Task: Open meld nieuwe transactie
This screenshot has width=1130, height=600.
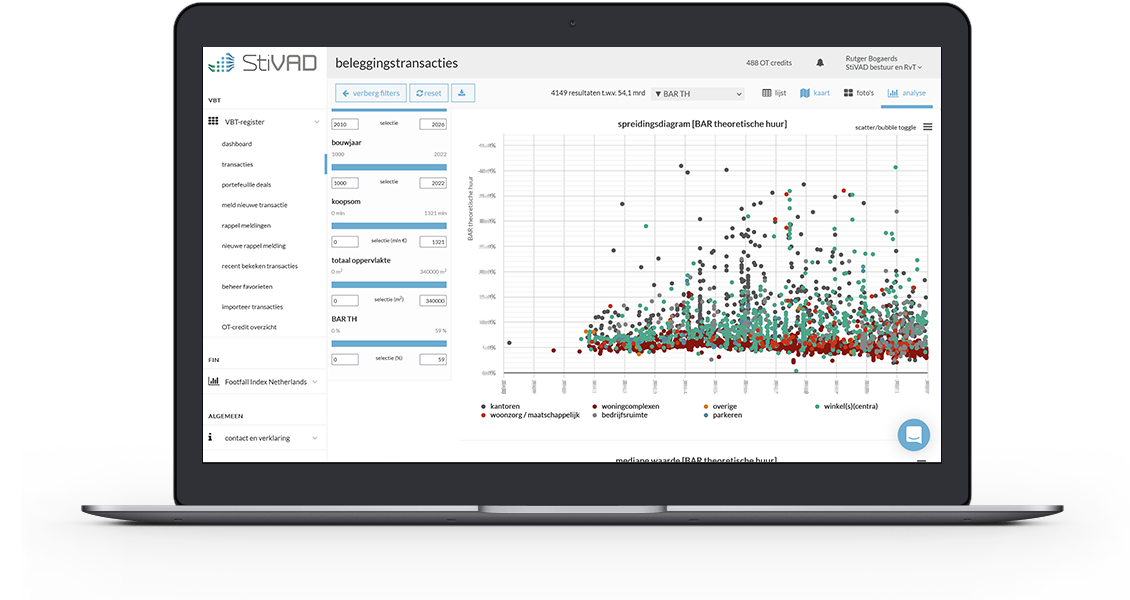Action: pos(254,205)
